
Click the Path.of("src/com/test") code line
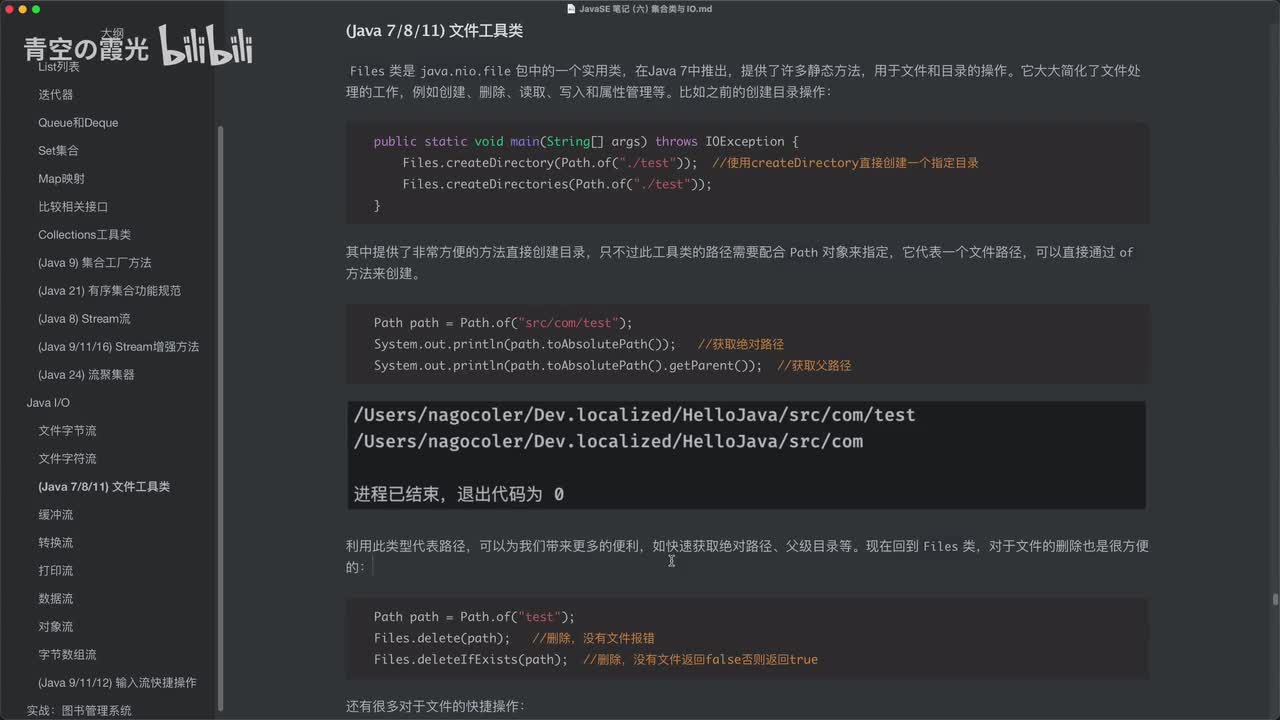tap(503, 322)
